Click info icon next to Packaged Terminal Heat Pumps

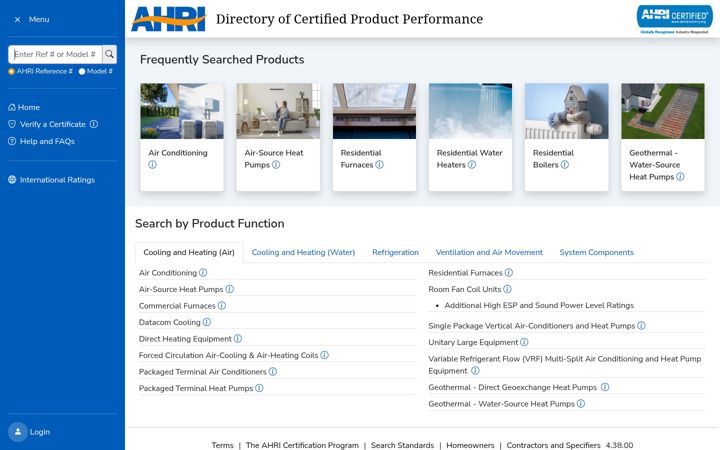tap(259, 388)
